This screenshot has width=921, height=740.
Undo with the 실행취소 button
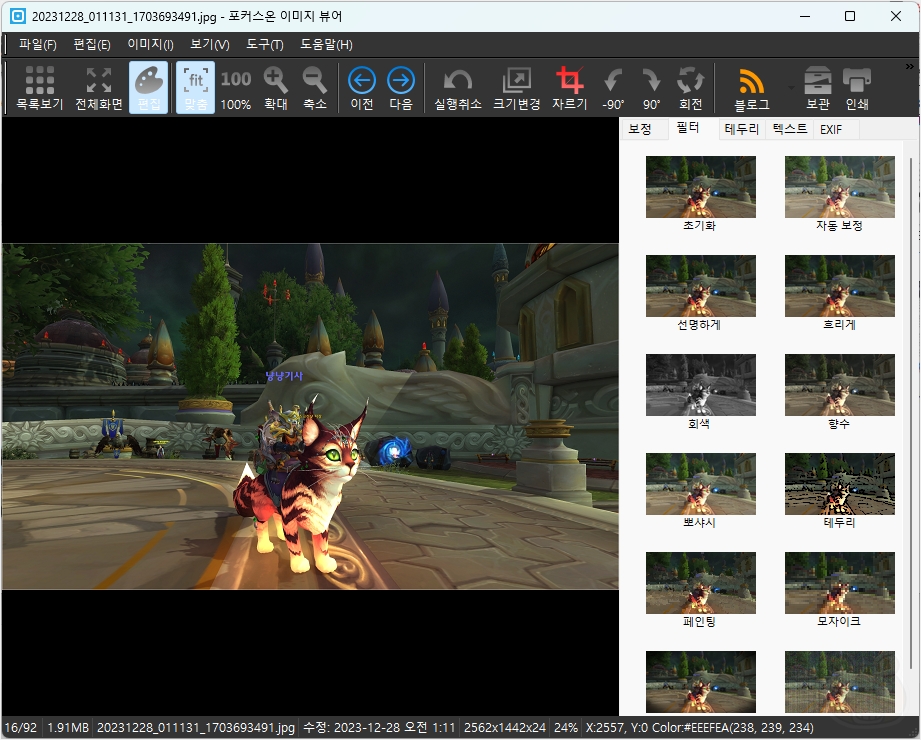[x=458, y=88]
